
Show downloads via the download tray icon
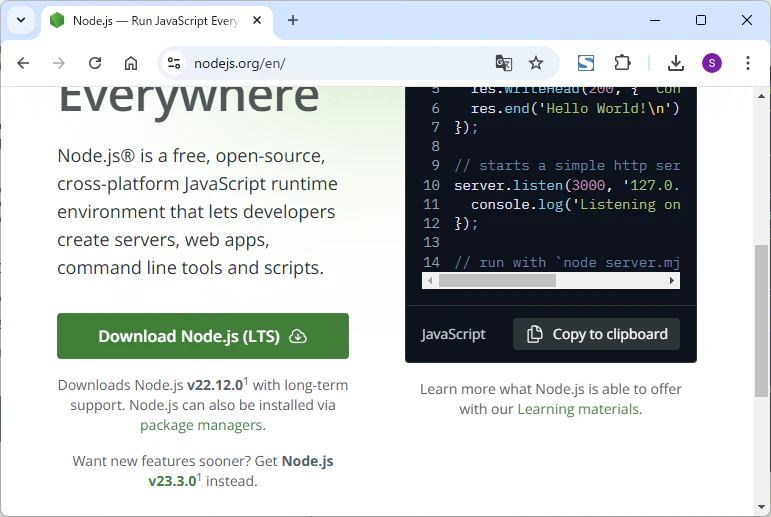pyautogui.click(x=676, y=63)
